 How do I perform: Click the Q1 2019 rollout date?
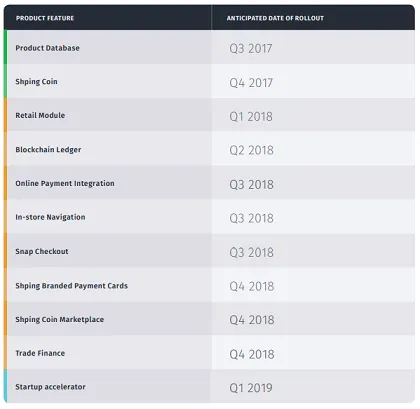pyautogui.click(x=251, y=388)
